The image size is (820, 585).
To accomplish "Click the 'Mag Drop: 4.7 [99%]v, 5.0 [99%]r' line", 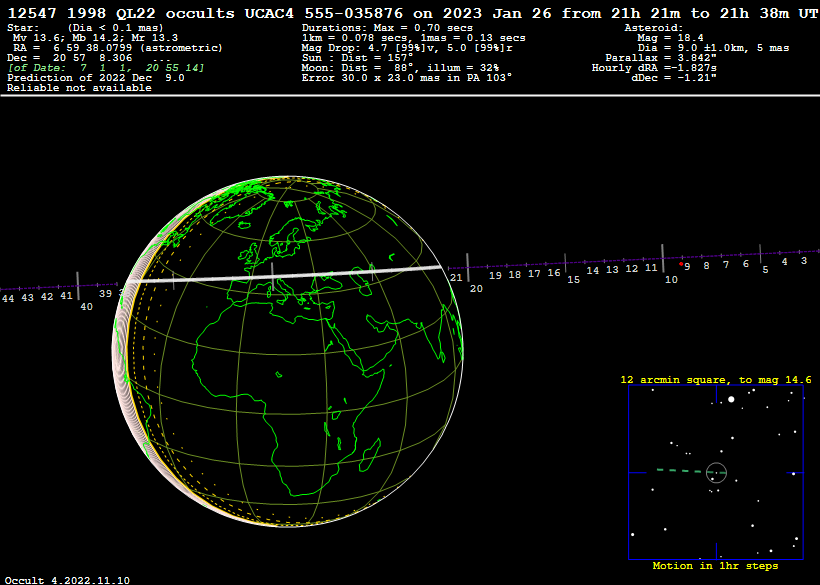I will pos(407,48).
